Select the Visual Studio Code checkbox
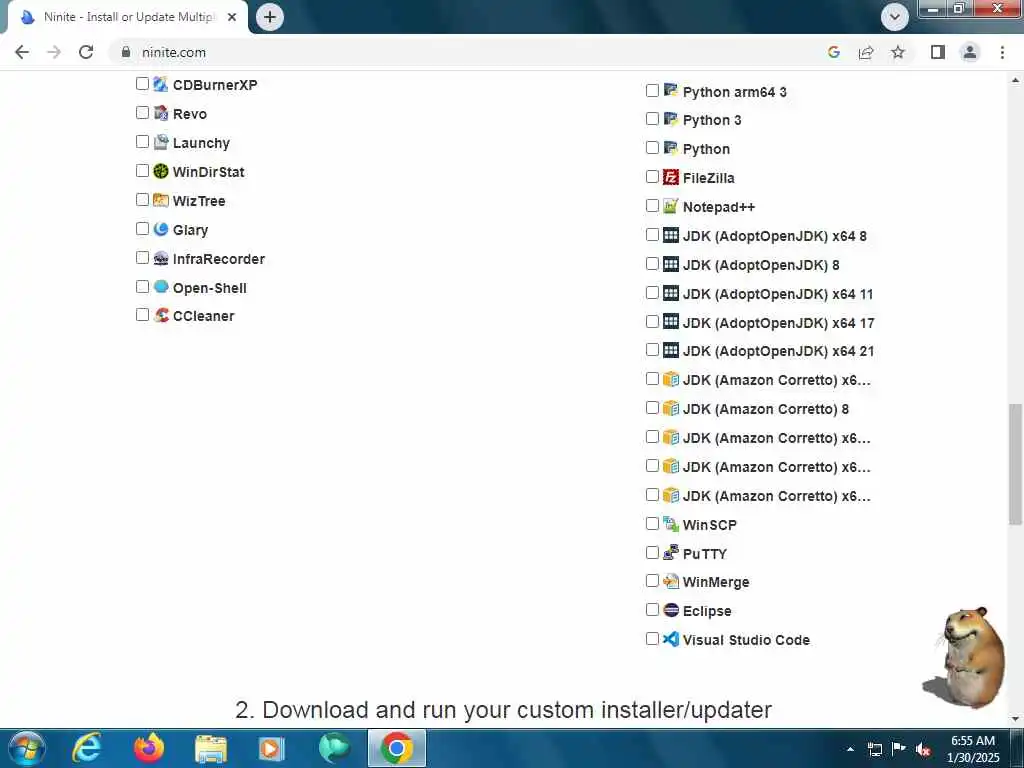 (652, 639)
